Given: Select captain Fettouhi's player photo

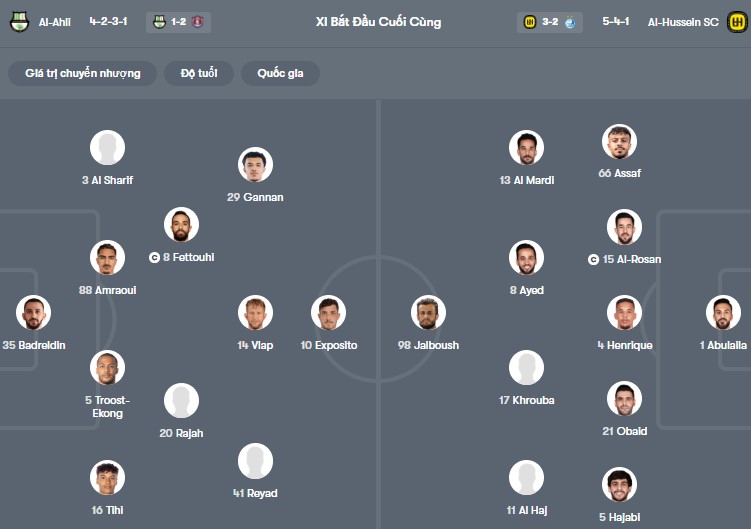Looking at the screenshot, I should (x=181, y=225).
